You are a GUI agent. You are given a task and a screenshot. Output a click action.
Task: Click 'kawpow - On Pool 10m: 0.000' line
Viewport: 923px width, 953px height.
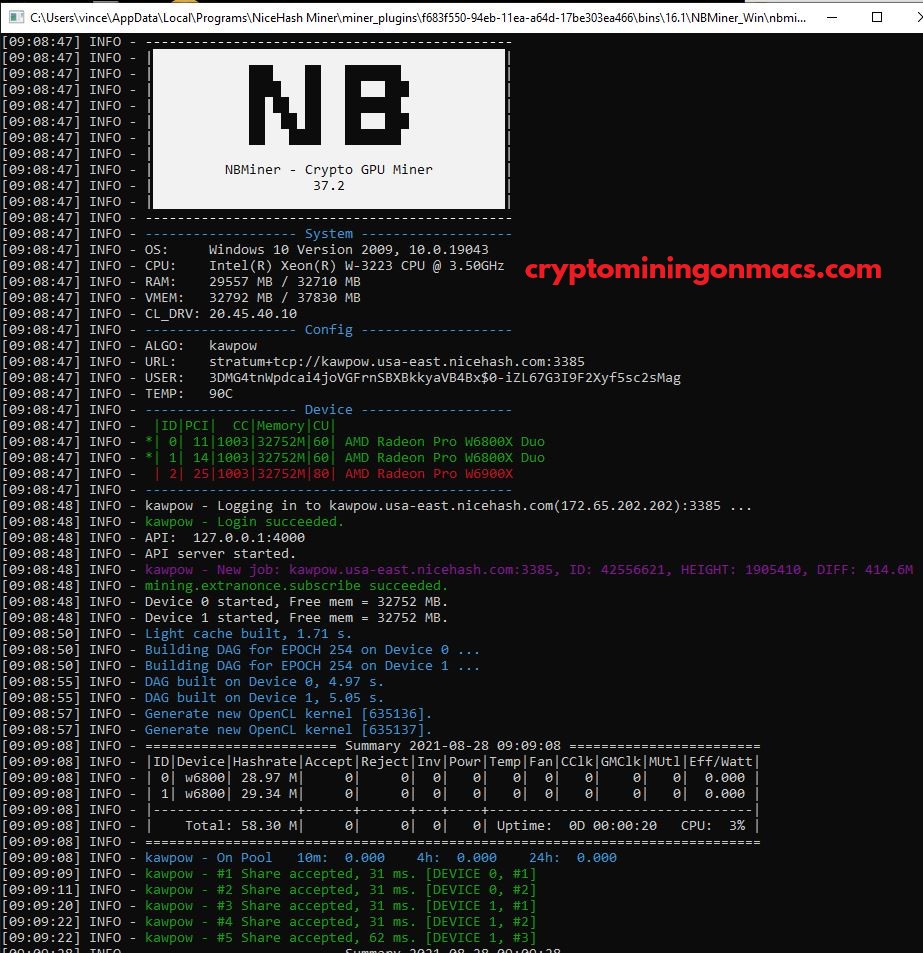tap(381, 858)
